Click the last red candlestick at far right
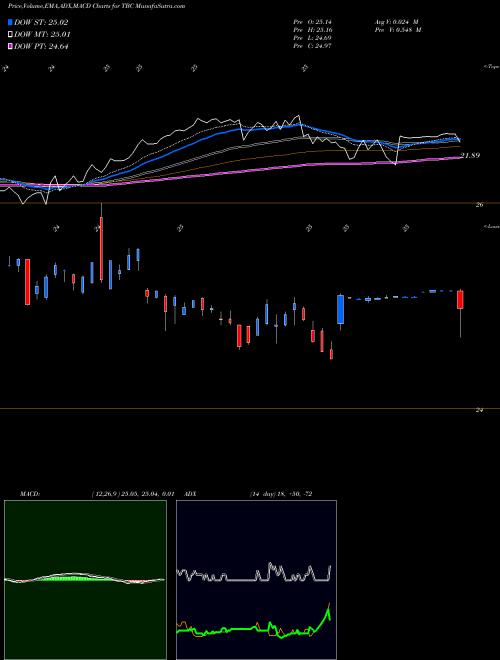The width and height of the screenshot is (500, 660). point(460,300)
